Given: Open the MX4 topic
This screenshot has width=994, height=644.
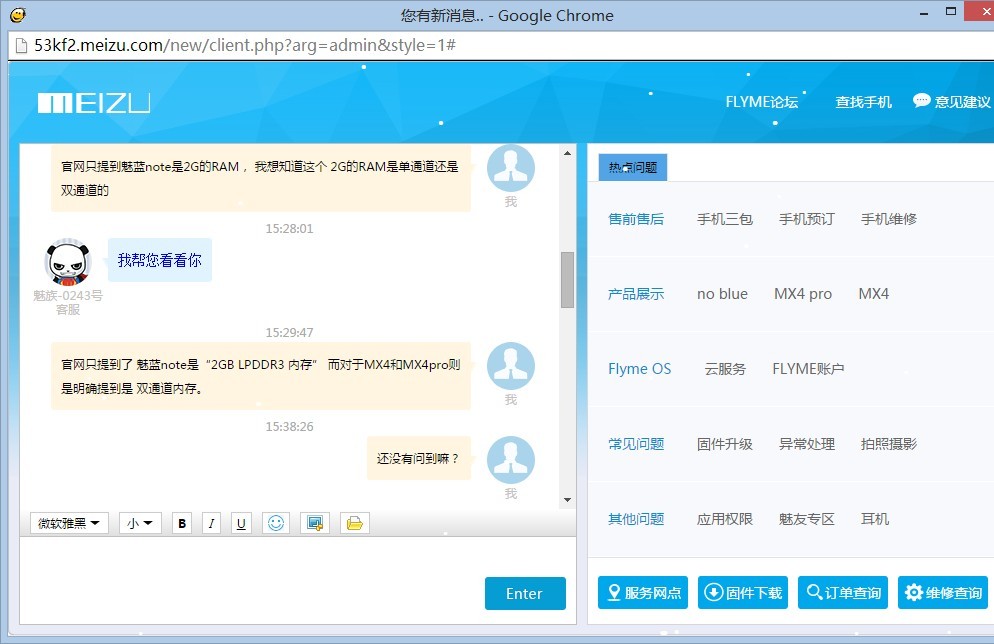Looking at the screenshot, I should [874, 294].
